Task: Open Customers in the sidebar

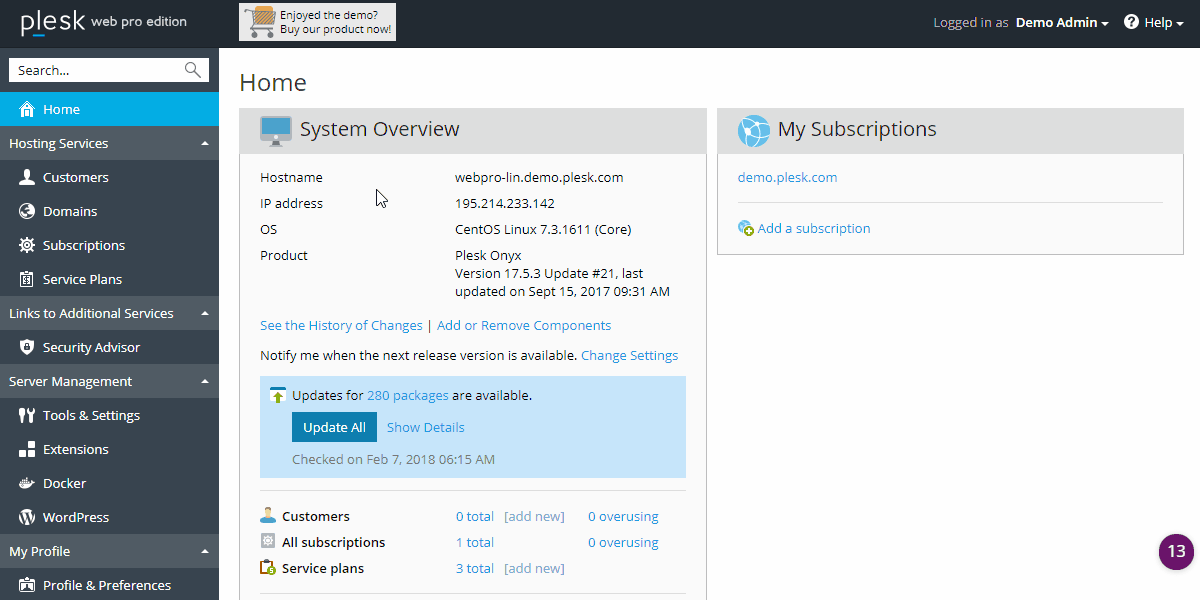Action: pos(109,177)
